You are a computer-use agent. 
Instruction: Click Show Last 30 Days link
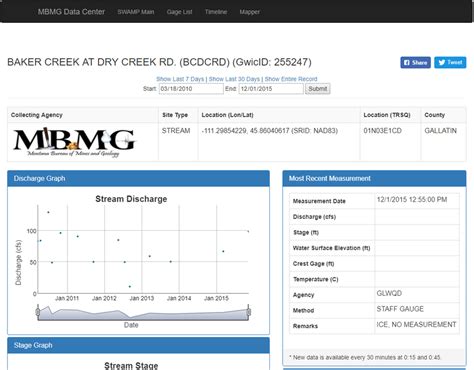[234, 79]
